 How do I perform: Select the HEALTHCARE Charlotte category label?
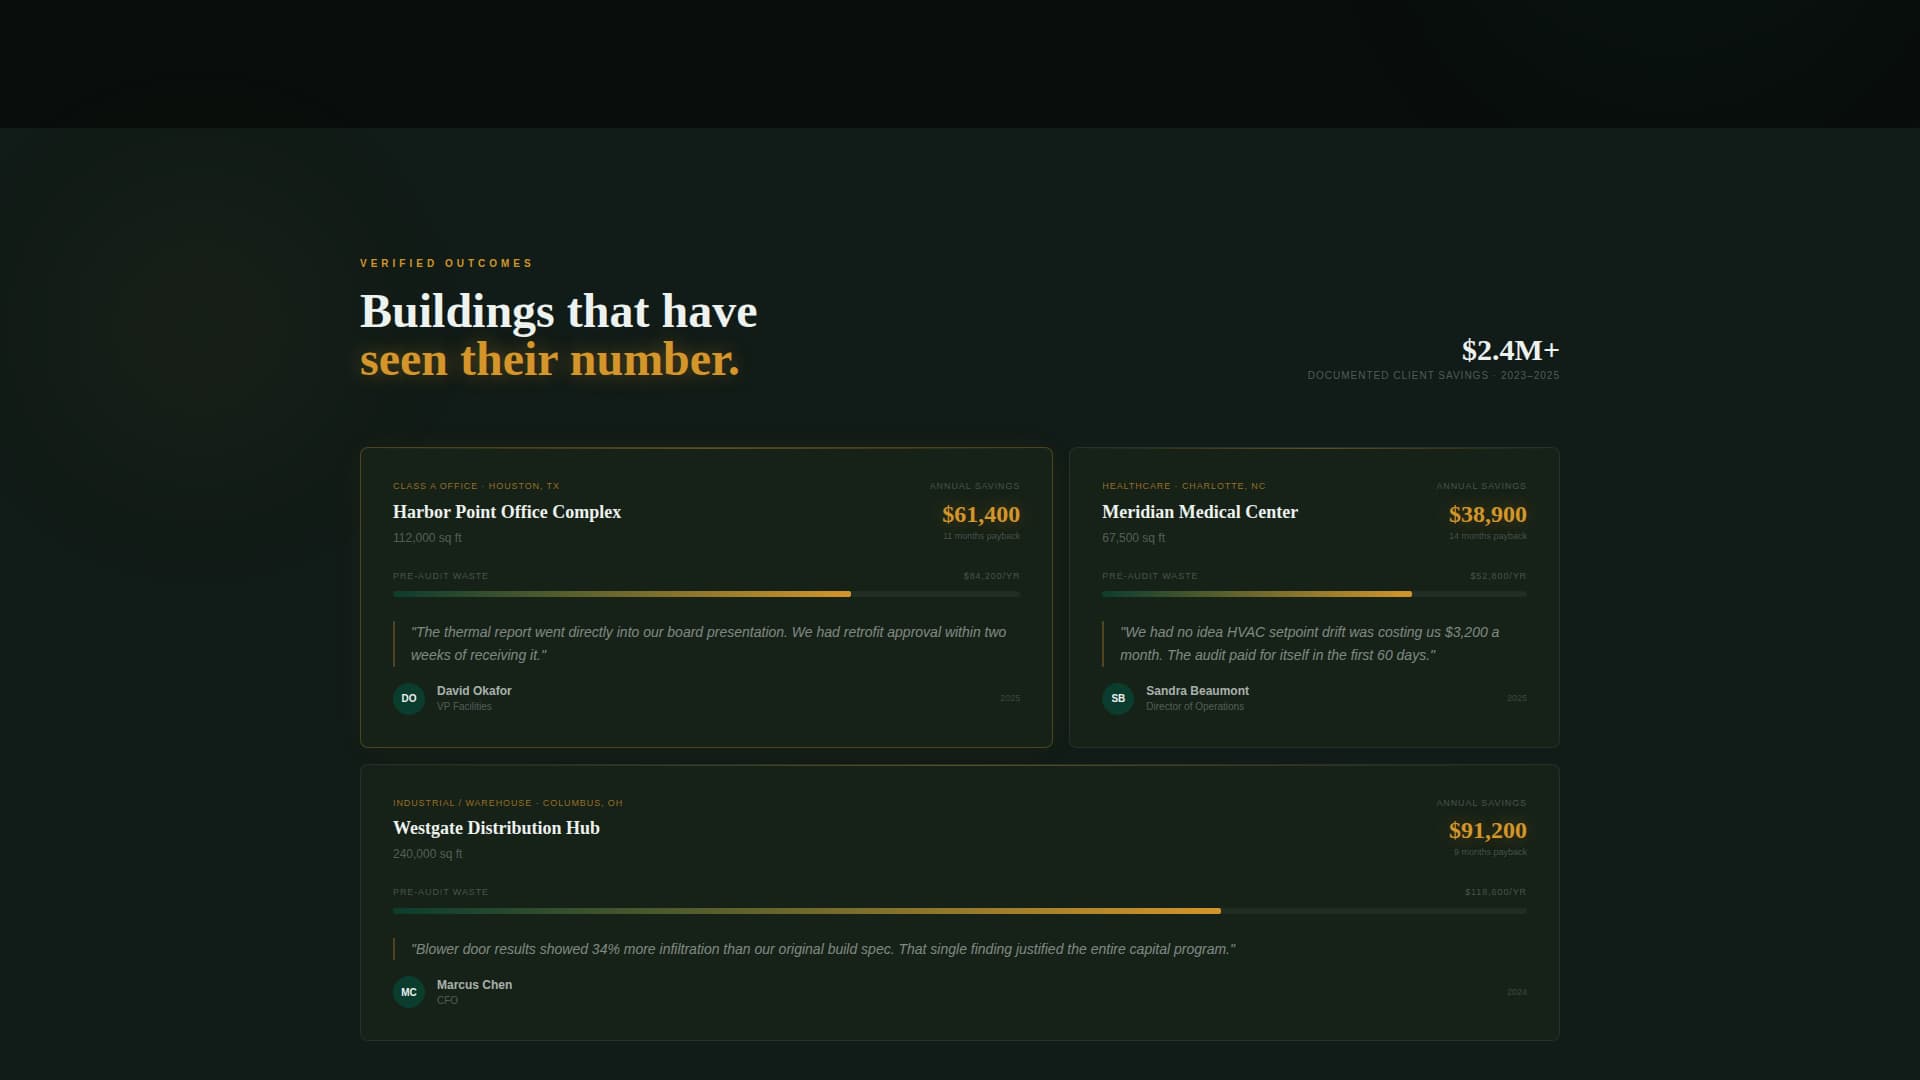1183,485
